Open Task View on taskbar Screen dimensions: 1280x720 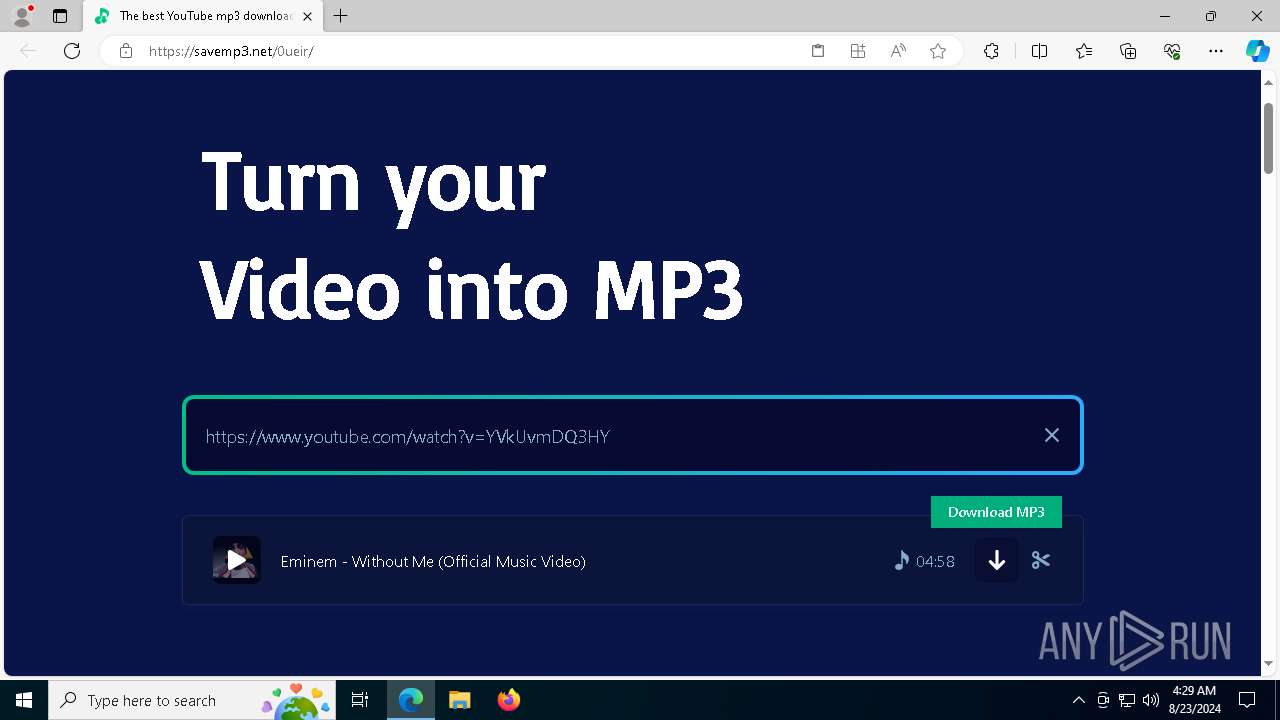point(360,700)
